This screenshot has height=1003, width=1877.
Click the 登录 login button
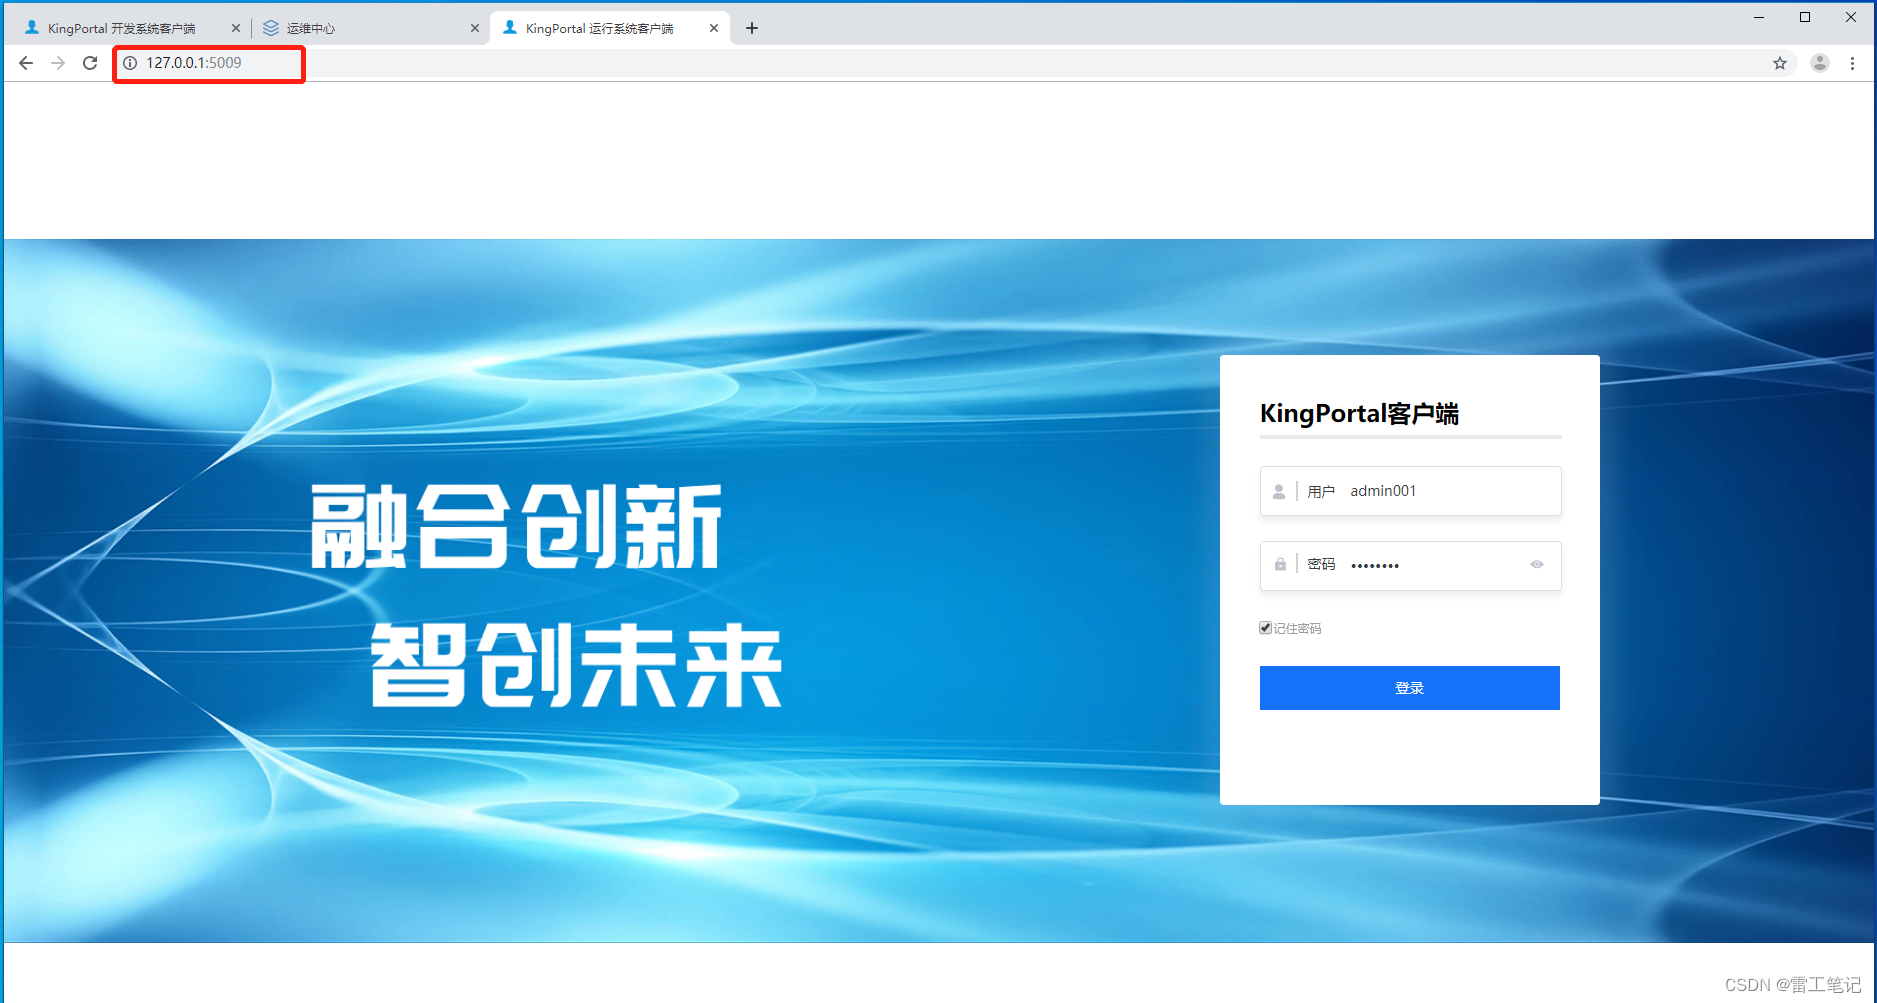pyautogui.click(x=1409, y=687)
